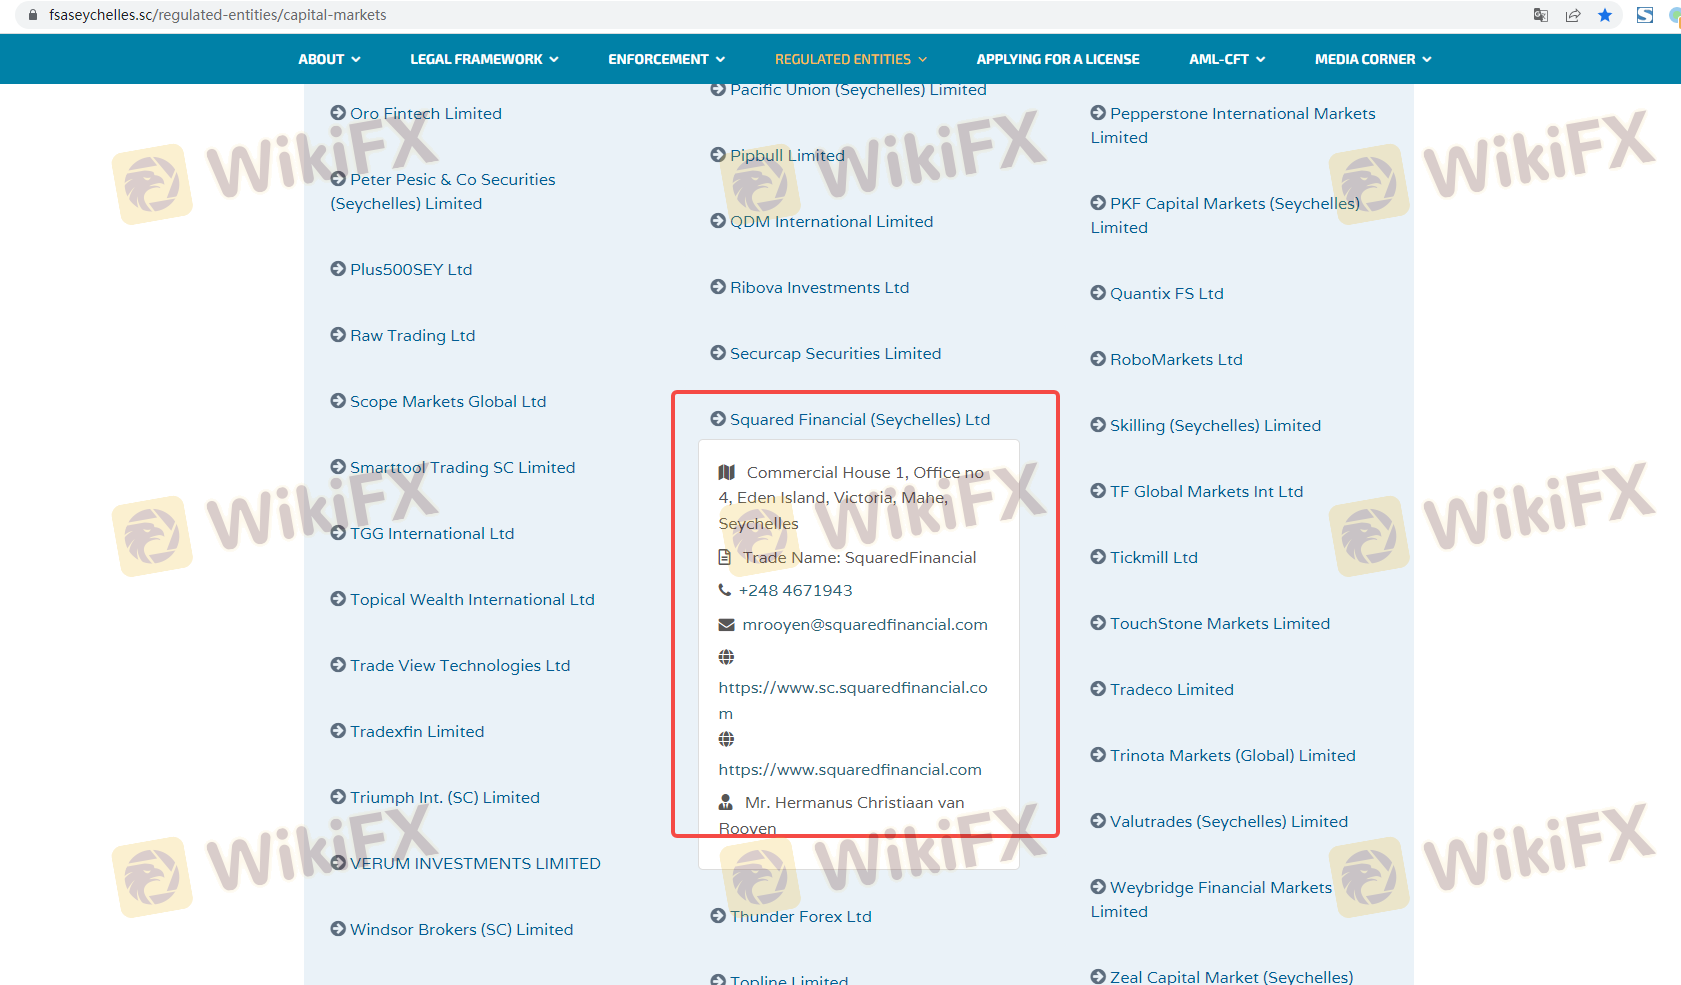Click the mrooyen@squaredfinancial.com email link
The image size is (1681, 985).
(864, 624)
